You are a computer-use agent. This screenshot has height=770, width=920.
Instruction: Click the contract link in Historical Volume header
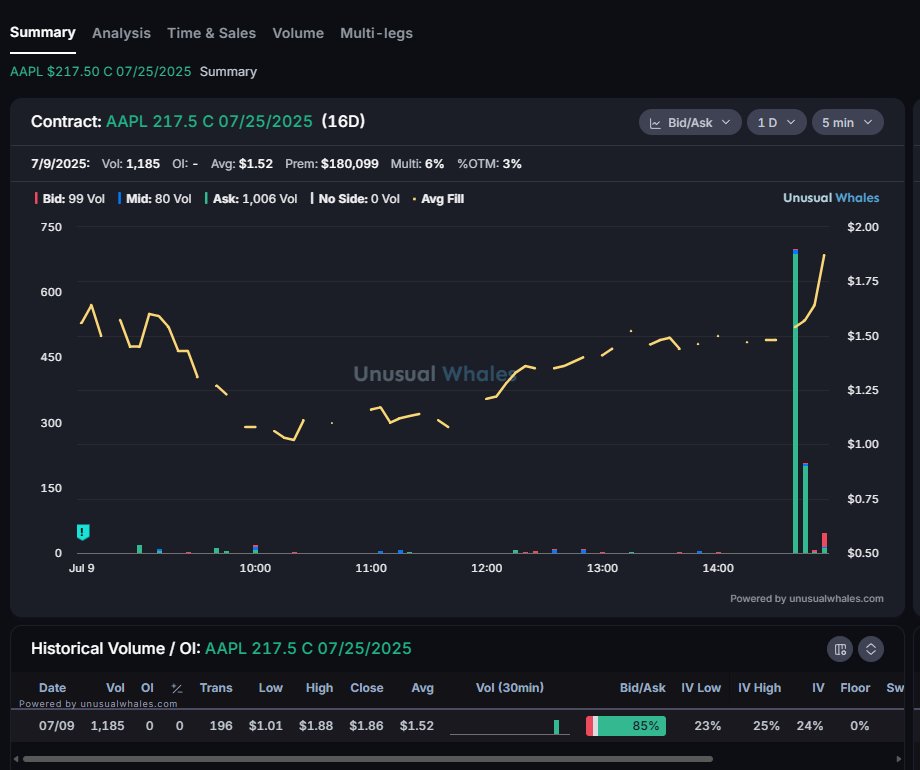[x=308, y=649]
